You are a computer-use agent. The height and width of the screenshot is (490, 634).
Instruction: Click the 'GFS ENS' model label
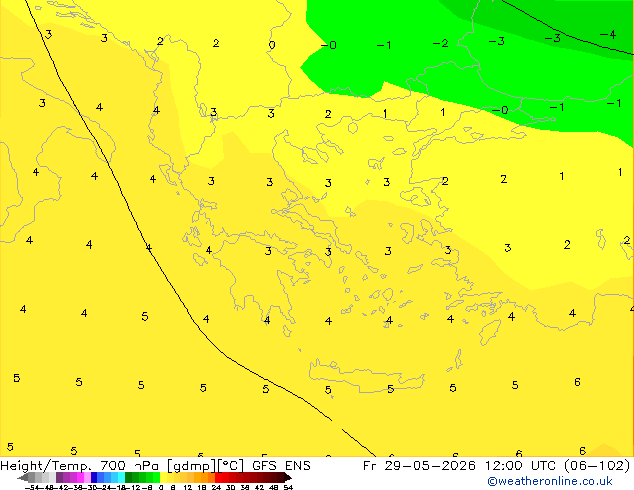click(x=281, y=466)
